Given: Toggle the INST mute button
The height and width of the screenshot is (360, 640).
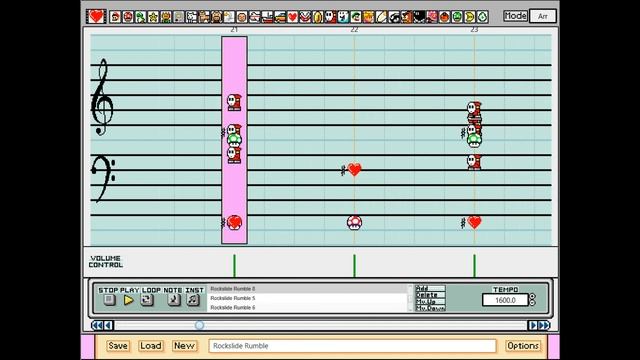Looking at the screenshot, I should click(x=193, y=300).
